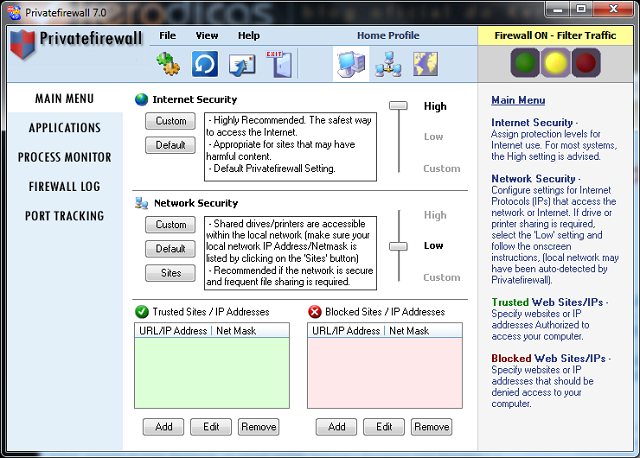Screen dimensions: 640x458
Task: Click Default button under Network Security
Action: [171, 249]
